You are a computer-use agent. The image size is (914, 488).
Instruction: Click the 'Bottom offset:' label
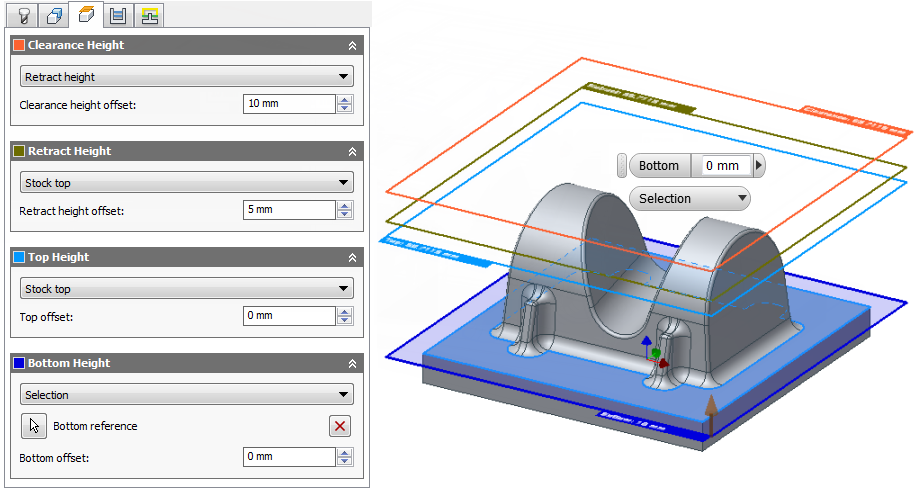coord(54,458)
